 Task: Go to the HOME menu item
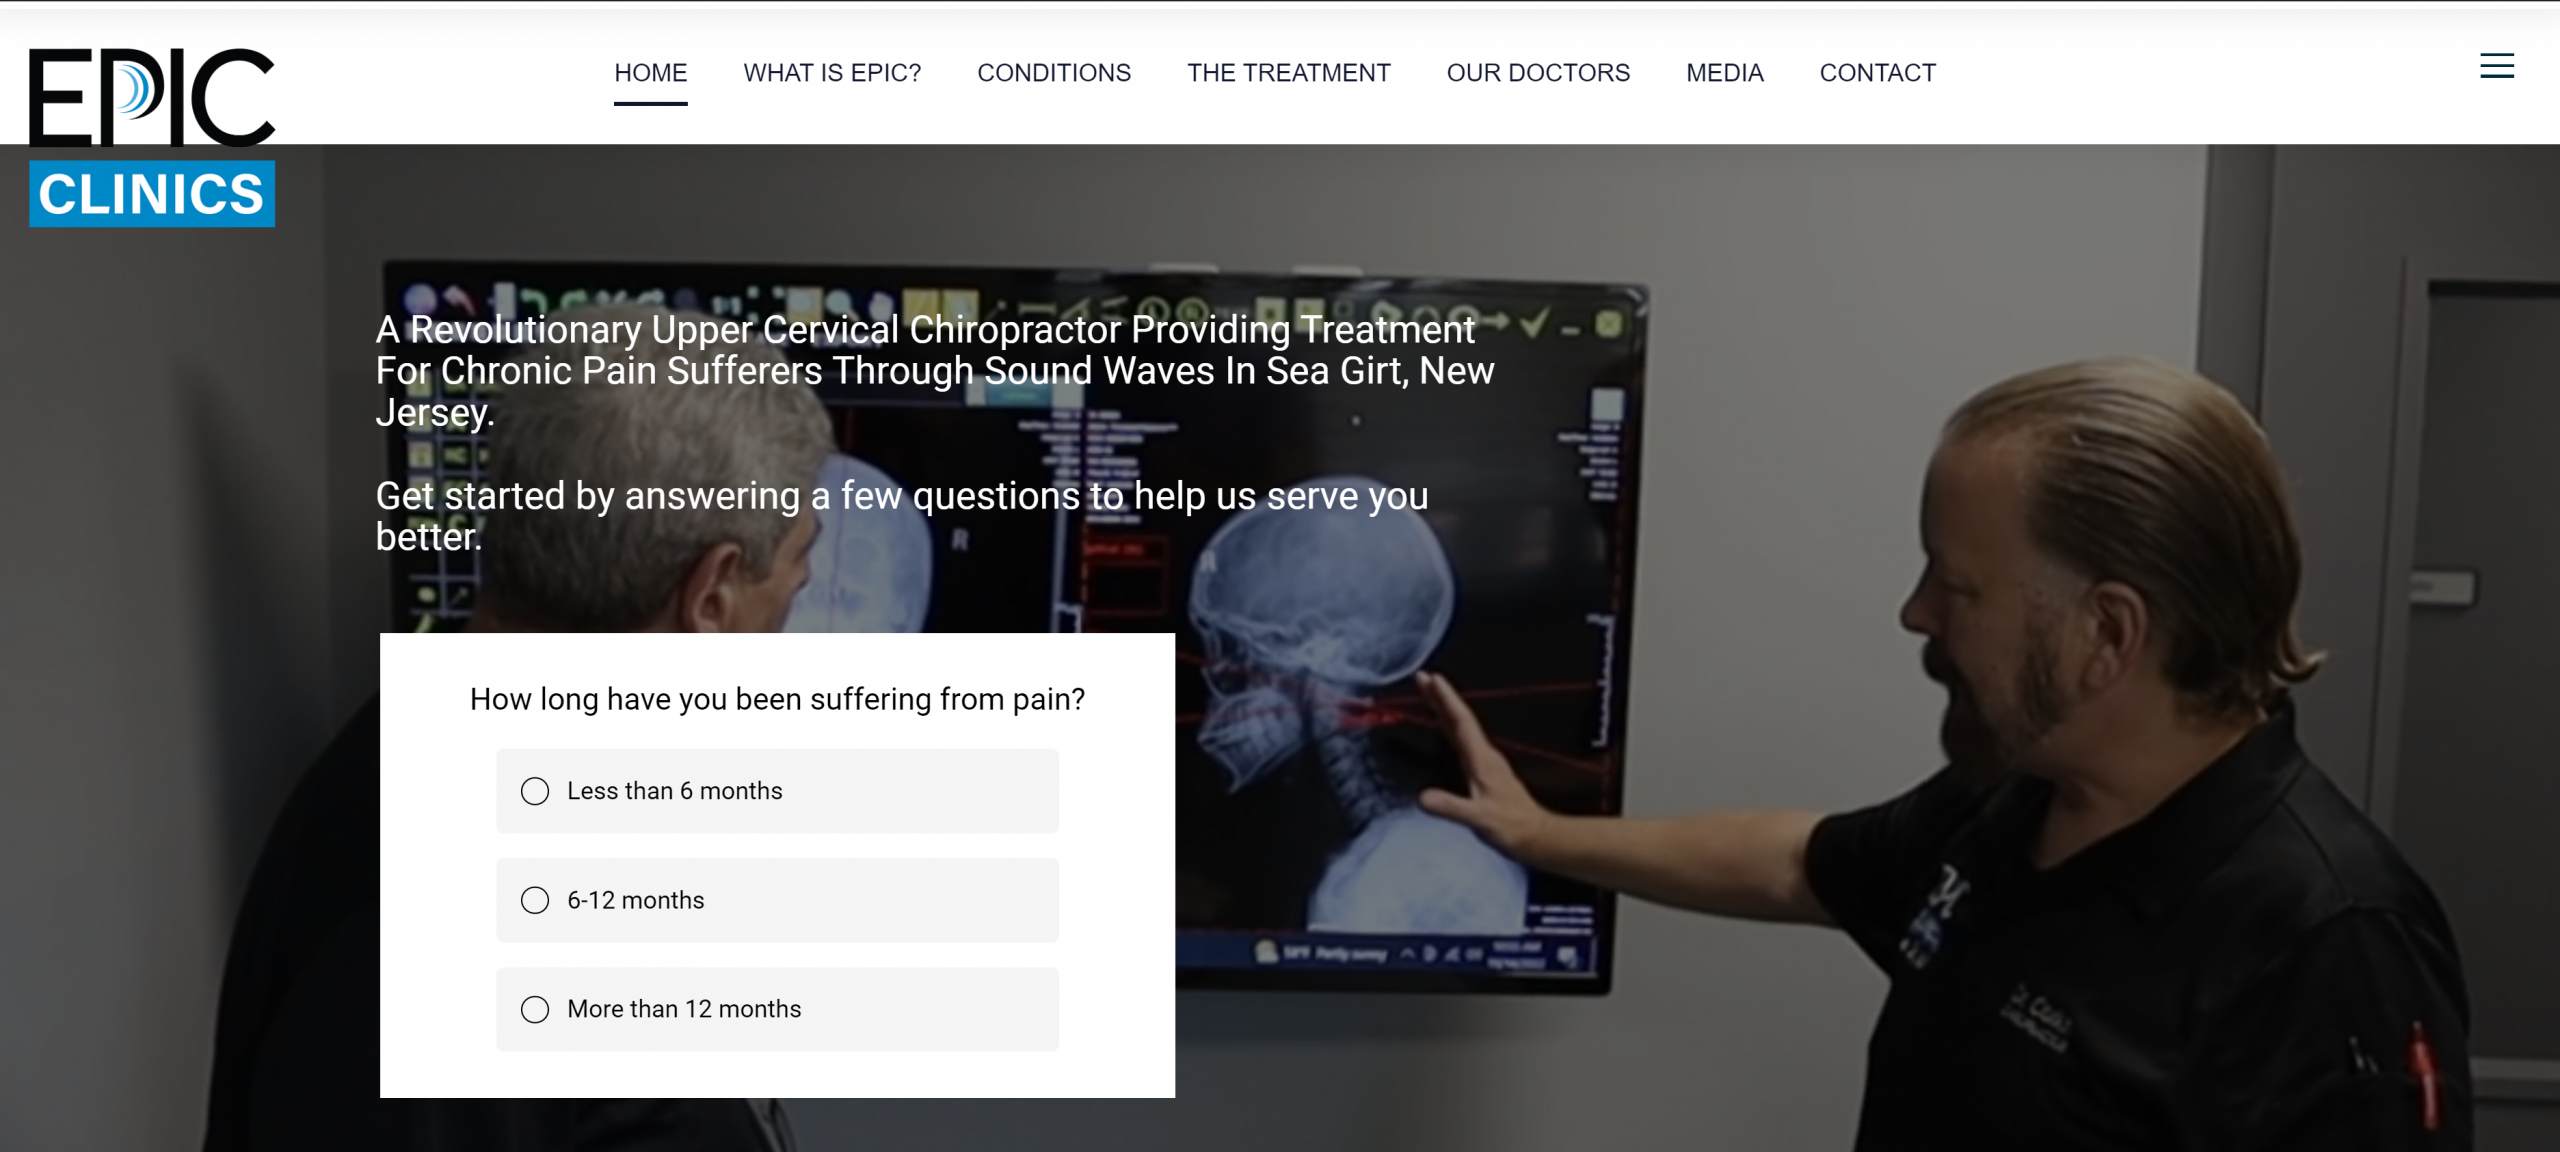(x=650, y=73)
